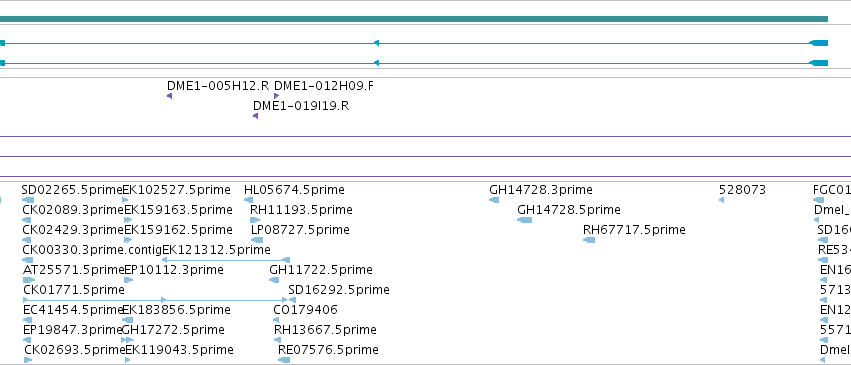This screenshot has height=365, width=851.
Task: Select the RH67717.5prime feature glyph
Action: pos(589,240)
